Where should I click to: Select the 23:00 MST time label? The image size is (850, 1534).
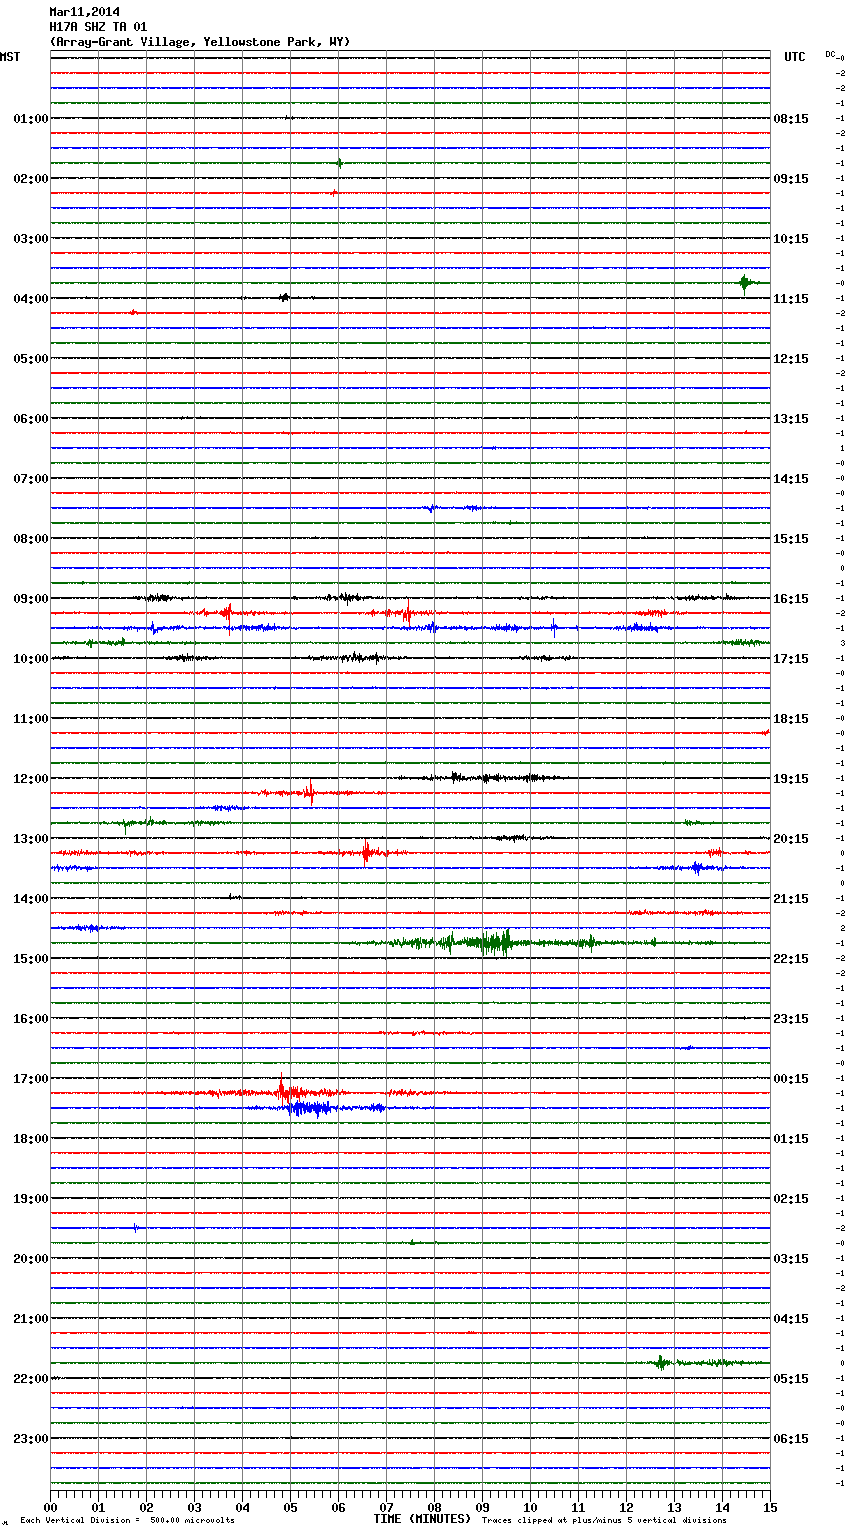[x=30, y=1439]
